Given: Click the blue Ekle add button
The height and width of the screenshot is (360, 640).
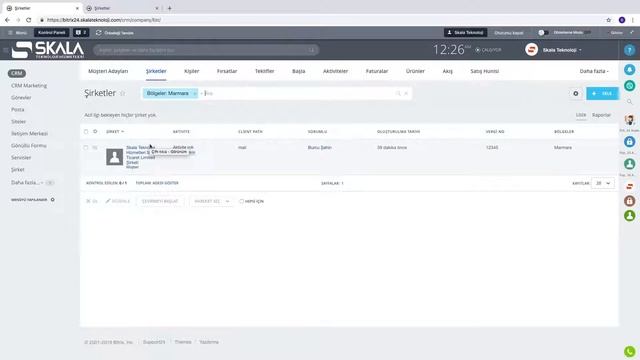Looking at the screenshot, I should pyautogui.click(x=602, y=93).
